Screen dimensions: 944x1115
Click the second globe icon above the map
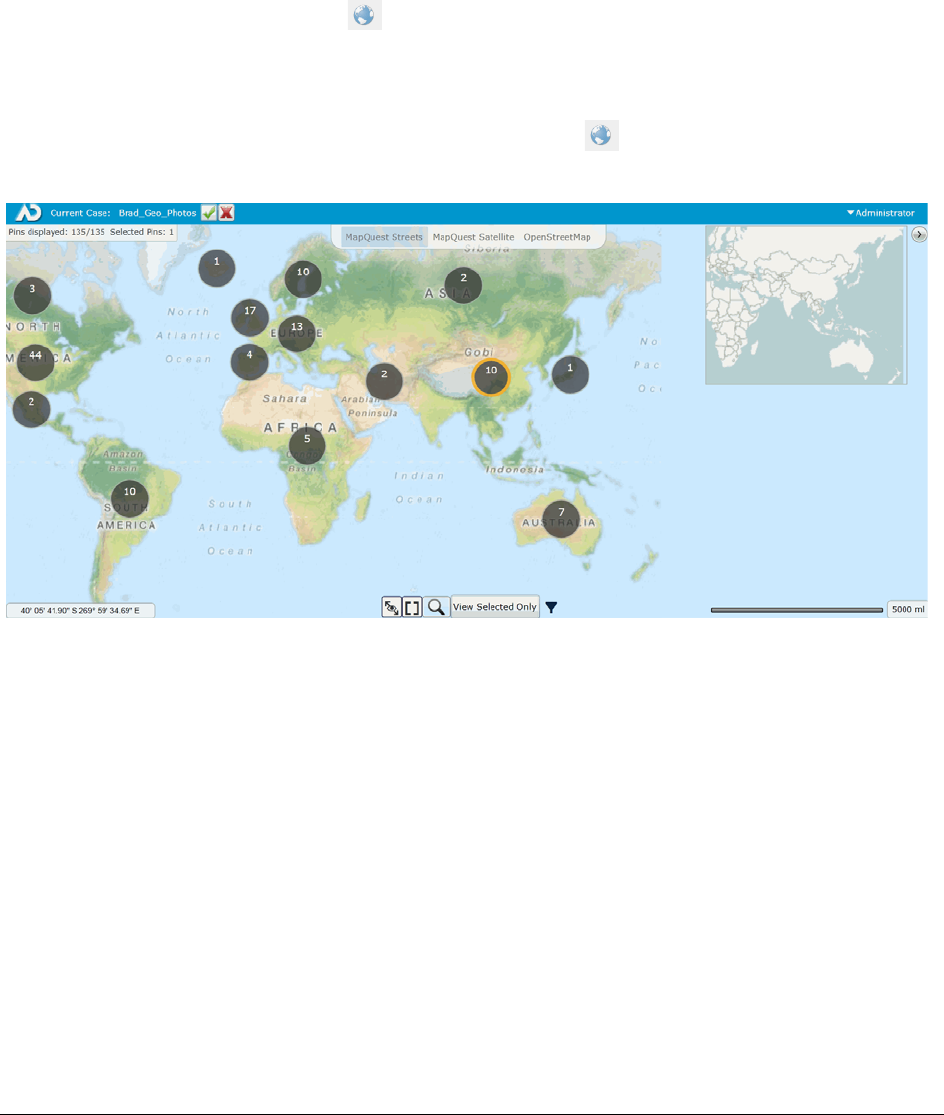click(x=601, y=135)
